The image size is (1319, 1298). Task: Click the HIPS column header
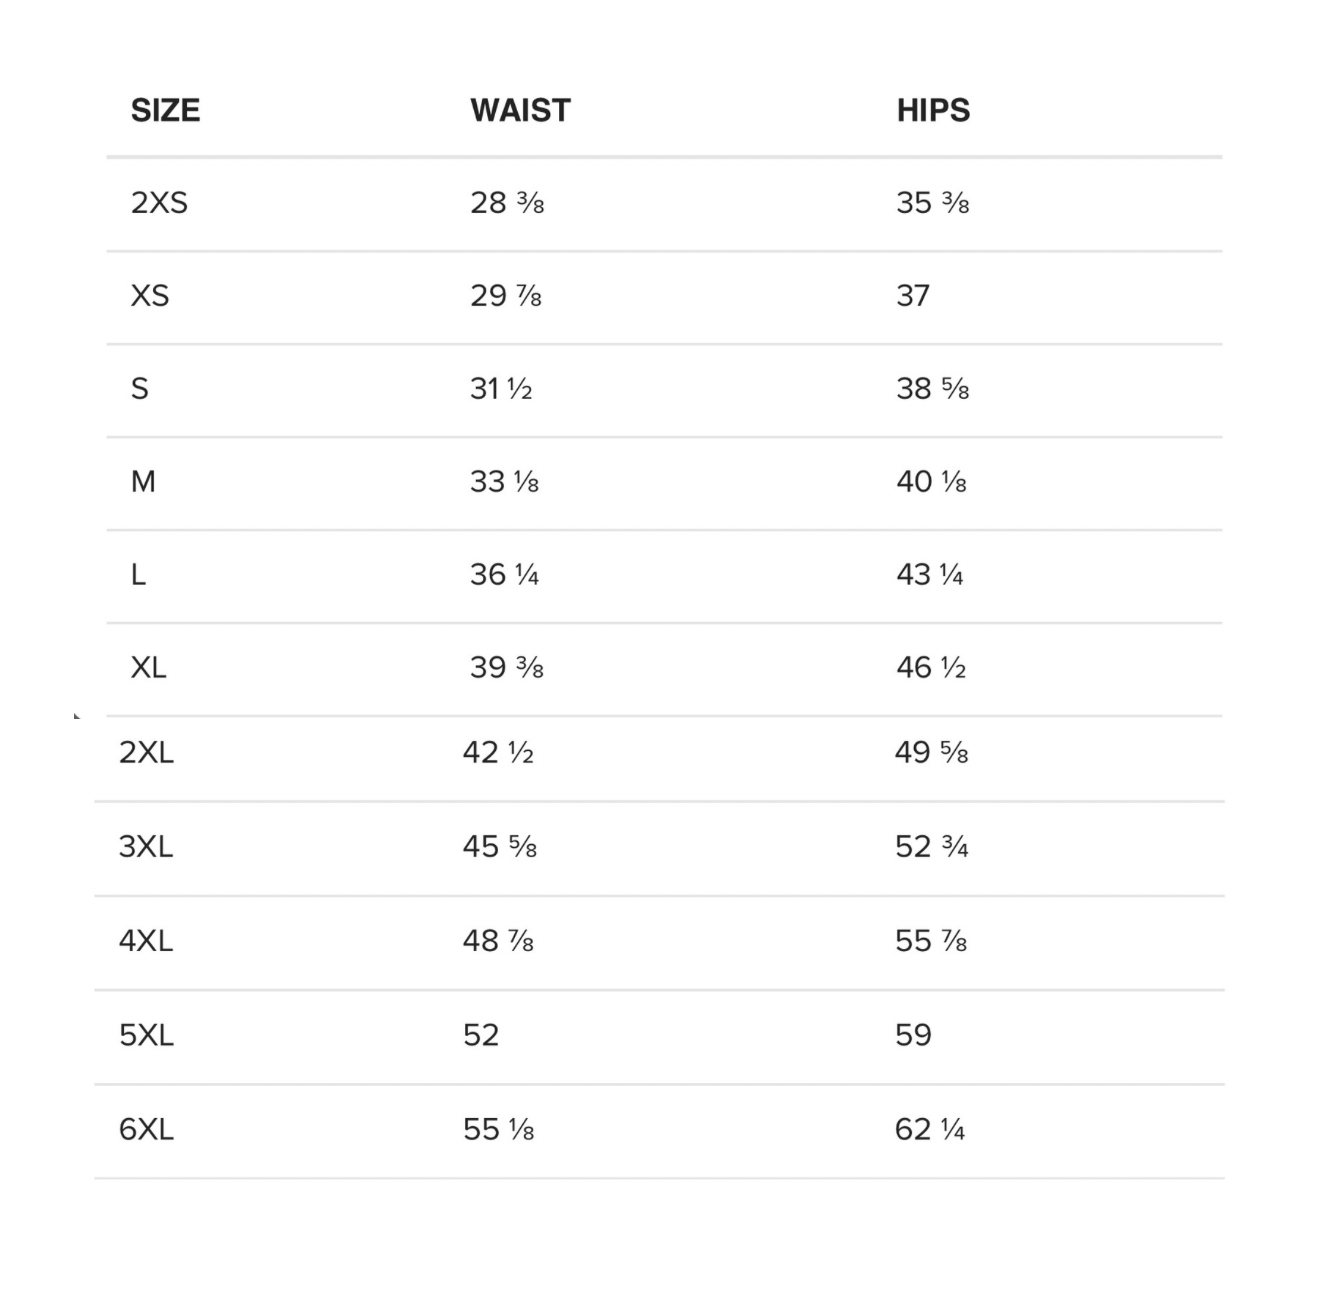point(933,110)
